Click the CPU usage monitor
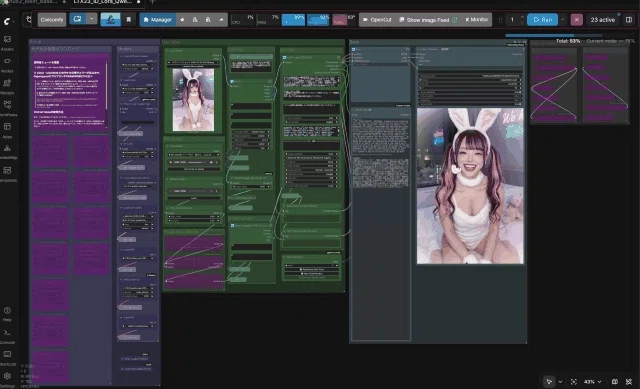 coord(242,20)
